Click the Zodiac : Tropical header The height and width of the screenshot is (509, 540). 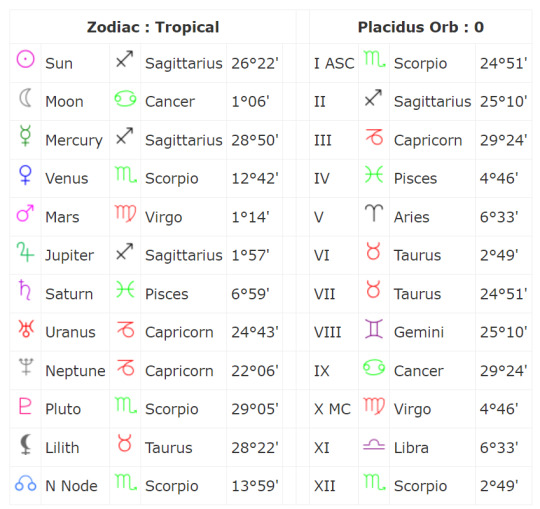[x=153, y=27]
